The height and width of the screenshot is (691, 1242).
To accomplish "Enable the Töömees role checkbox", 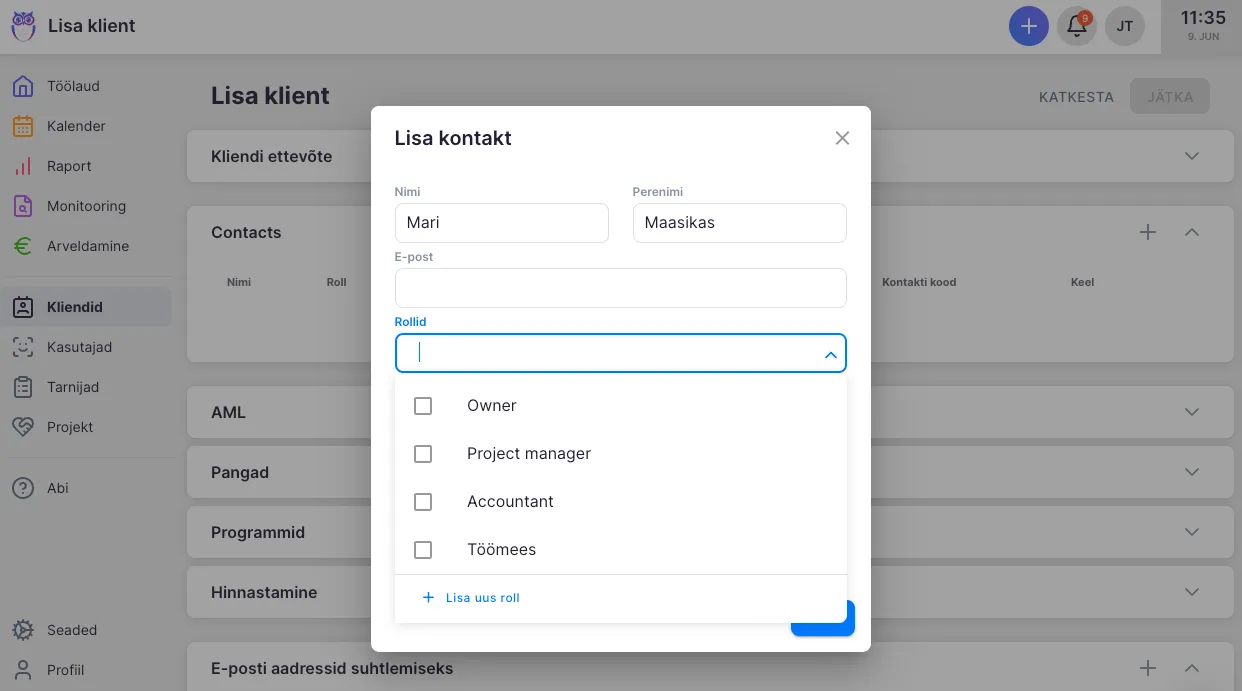I will point(423,550).
